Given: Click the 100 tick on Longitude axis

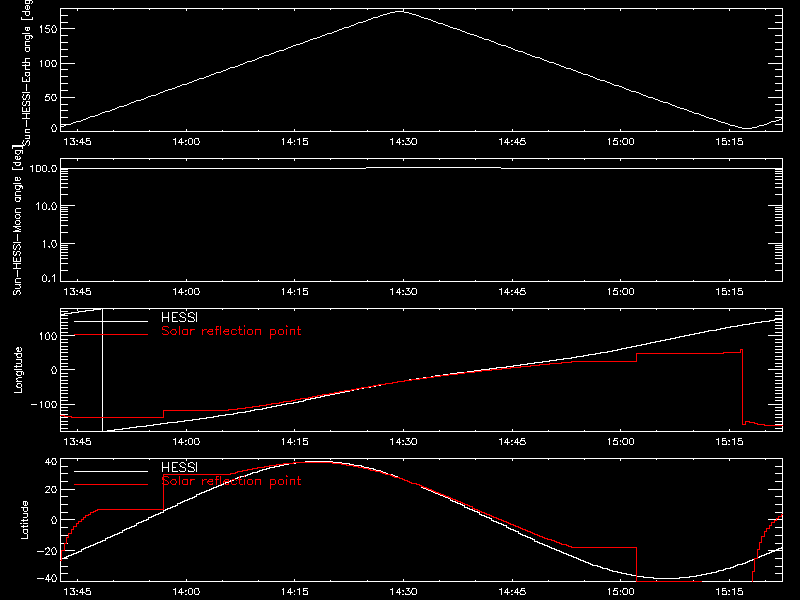Looking at the screenshot, I should click(48, 336).
